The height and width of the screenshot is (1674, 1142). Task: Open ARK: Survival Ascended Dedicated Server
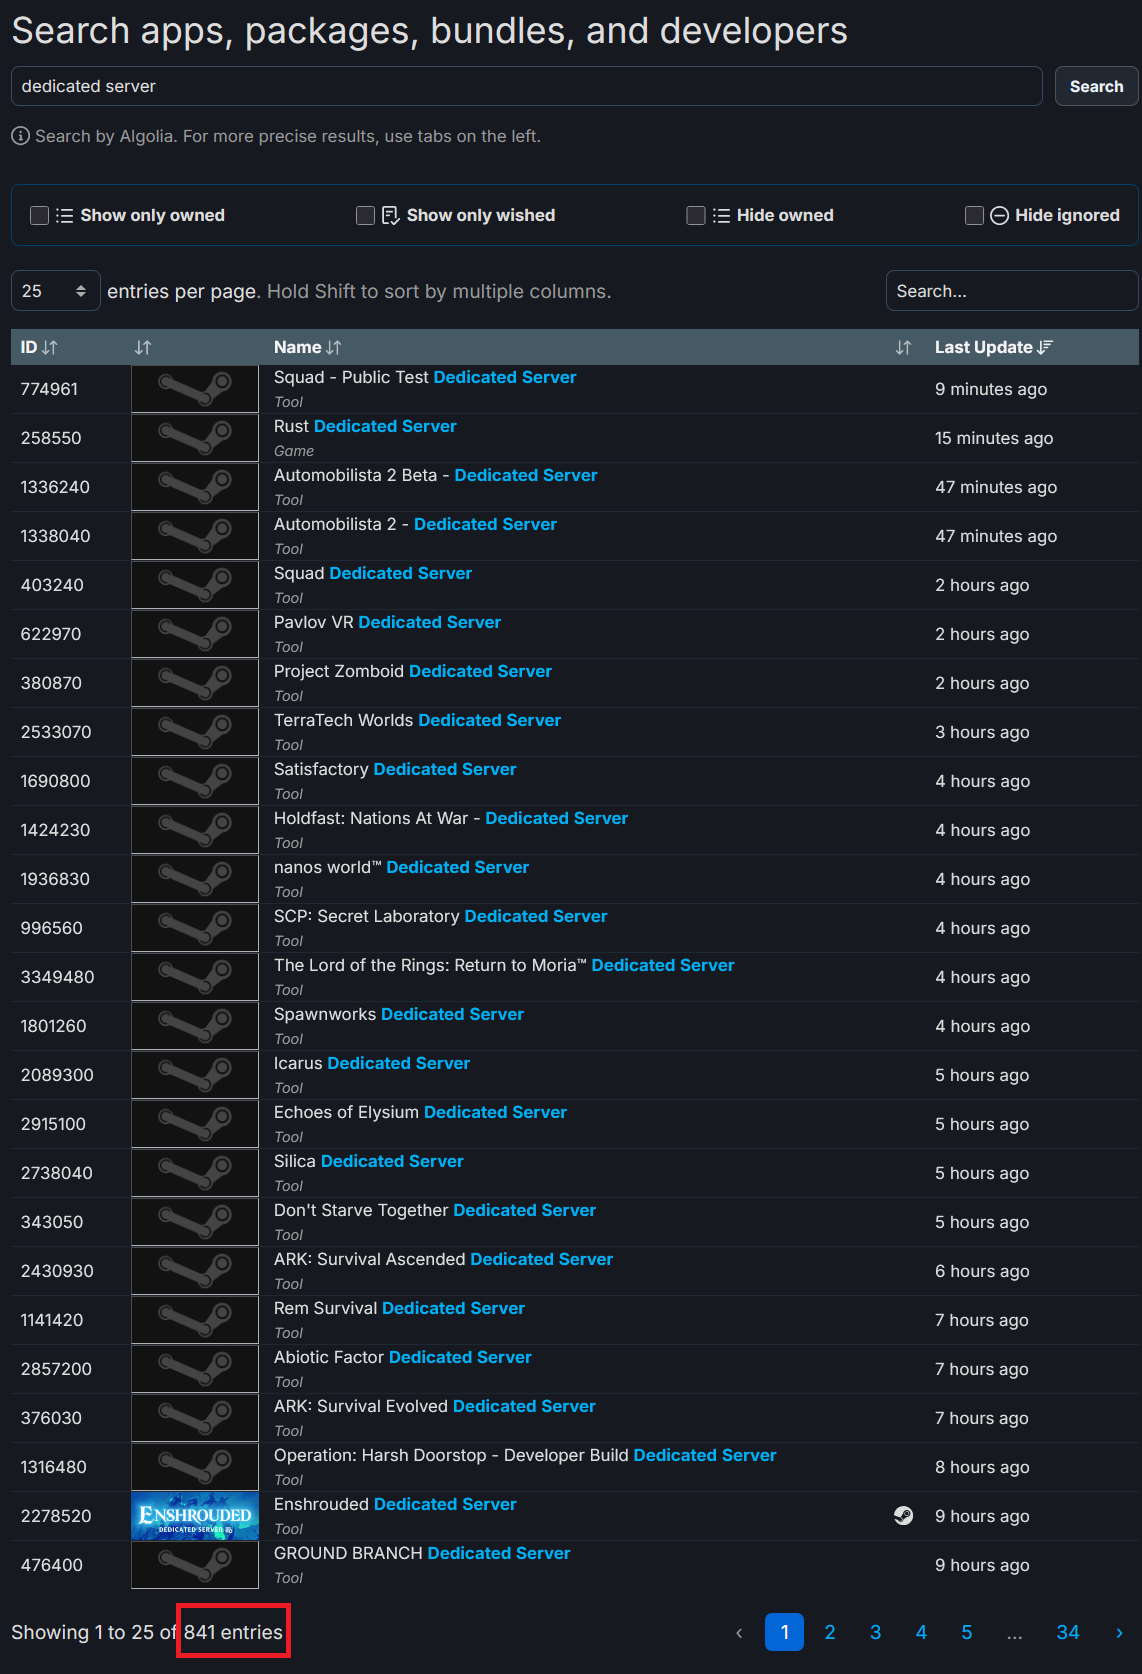click(443, 1259)
